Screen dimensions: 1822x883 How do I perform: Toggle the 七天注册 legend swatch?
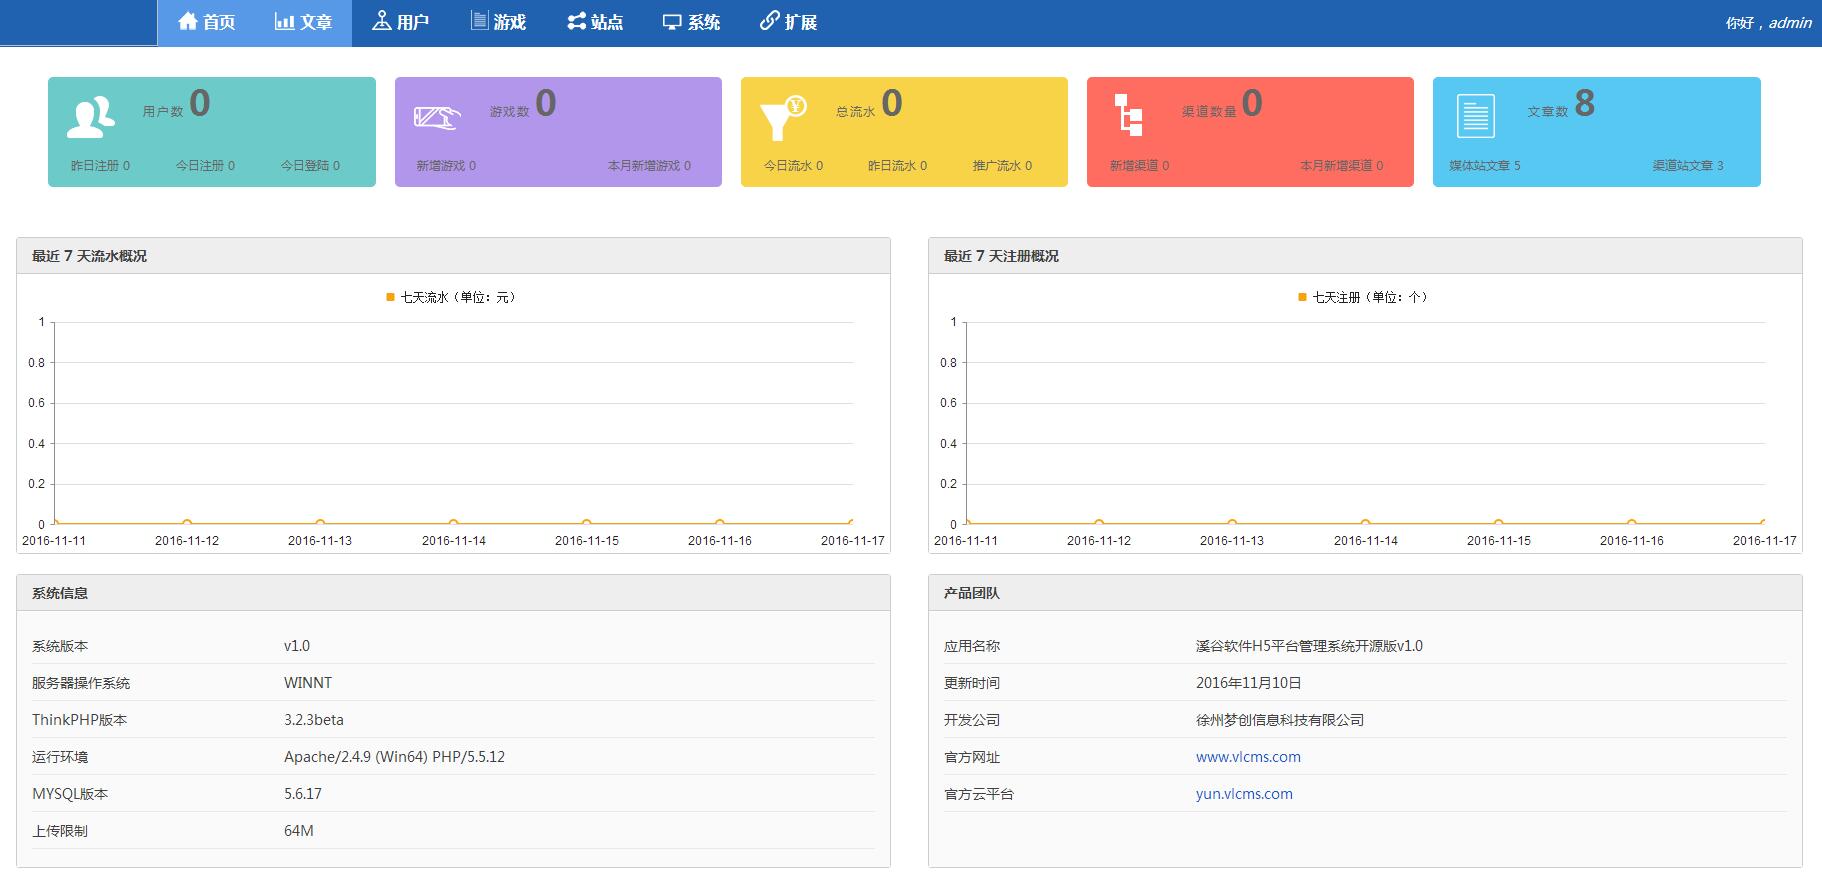[1302, 297]
